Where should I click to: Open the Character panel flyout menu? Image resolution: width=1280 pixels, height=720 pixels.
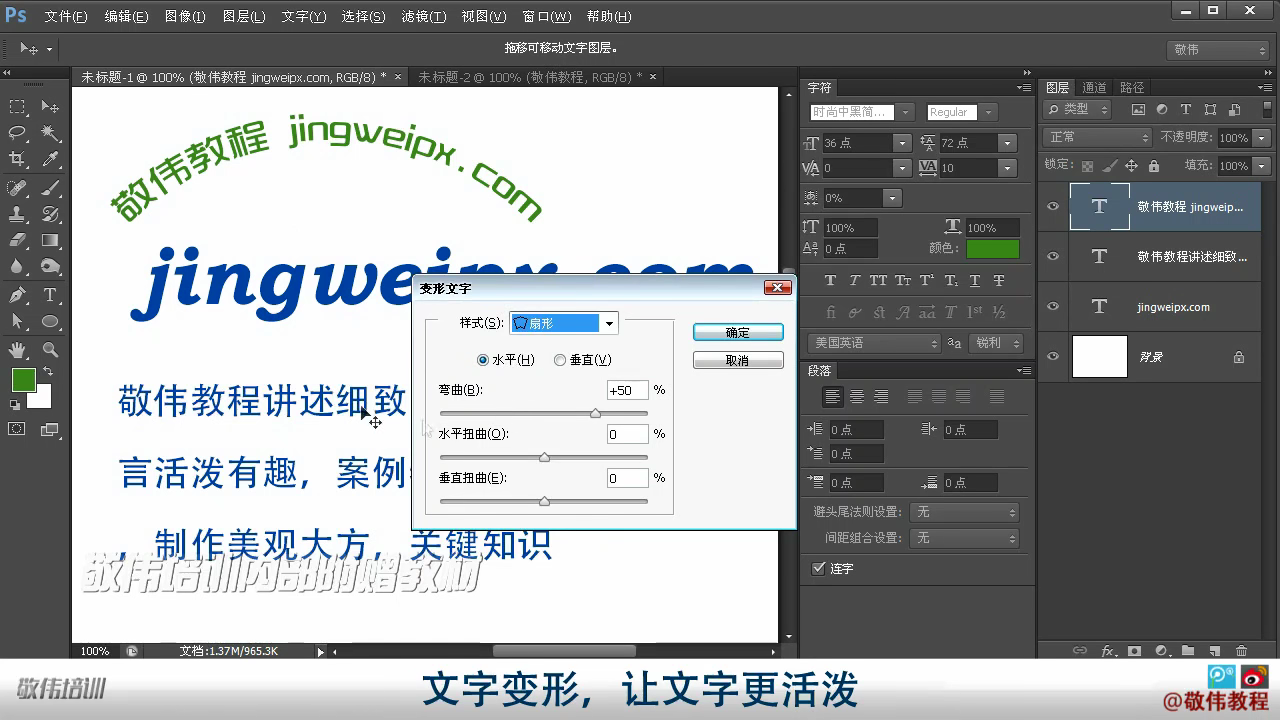point(1023,88)
